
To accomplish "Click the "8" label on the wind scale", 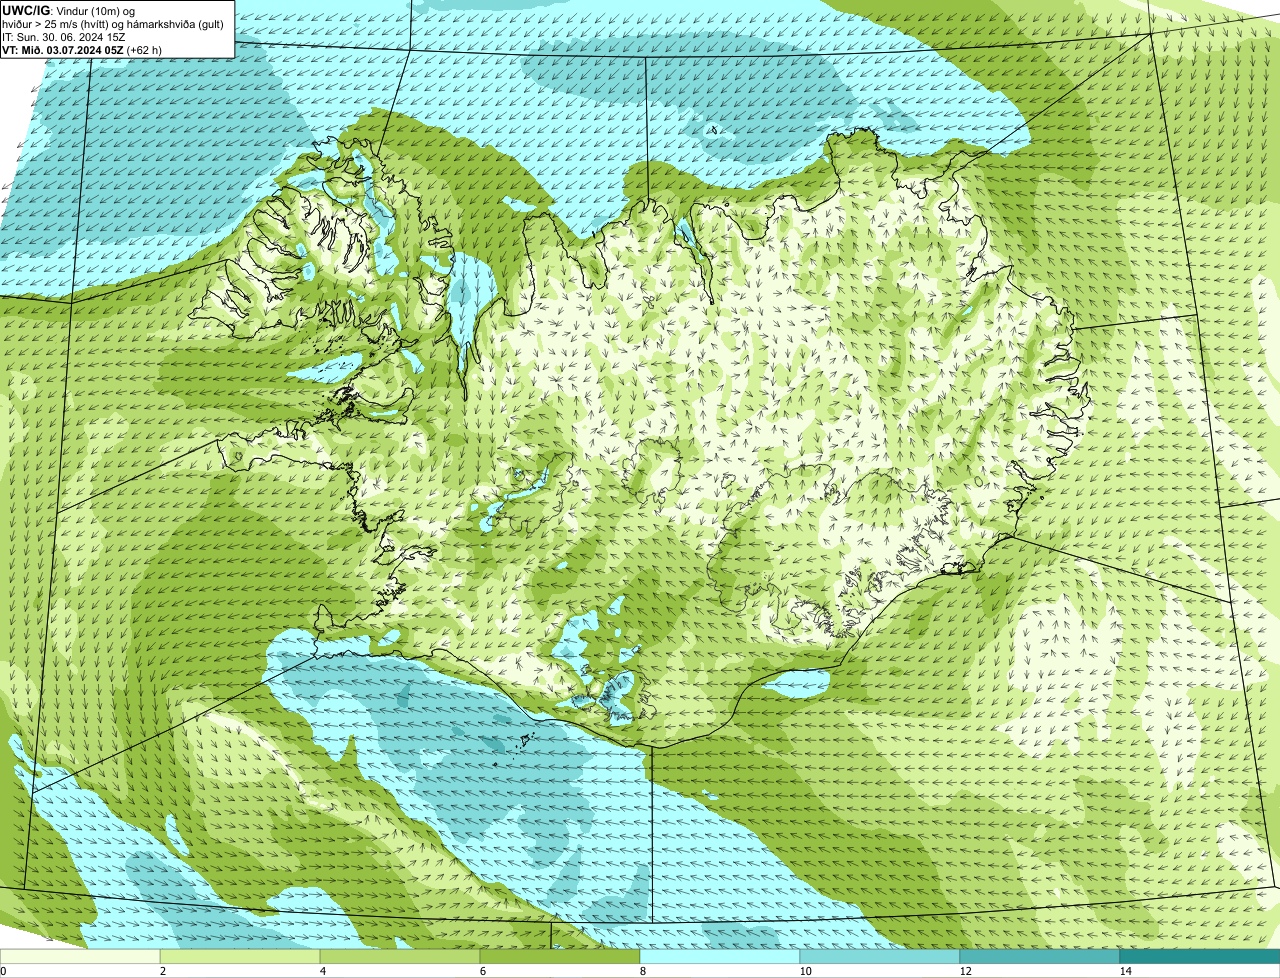I will 642,971.
